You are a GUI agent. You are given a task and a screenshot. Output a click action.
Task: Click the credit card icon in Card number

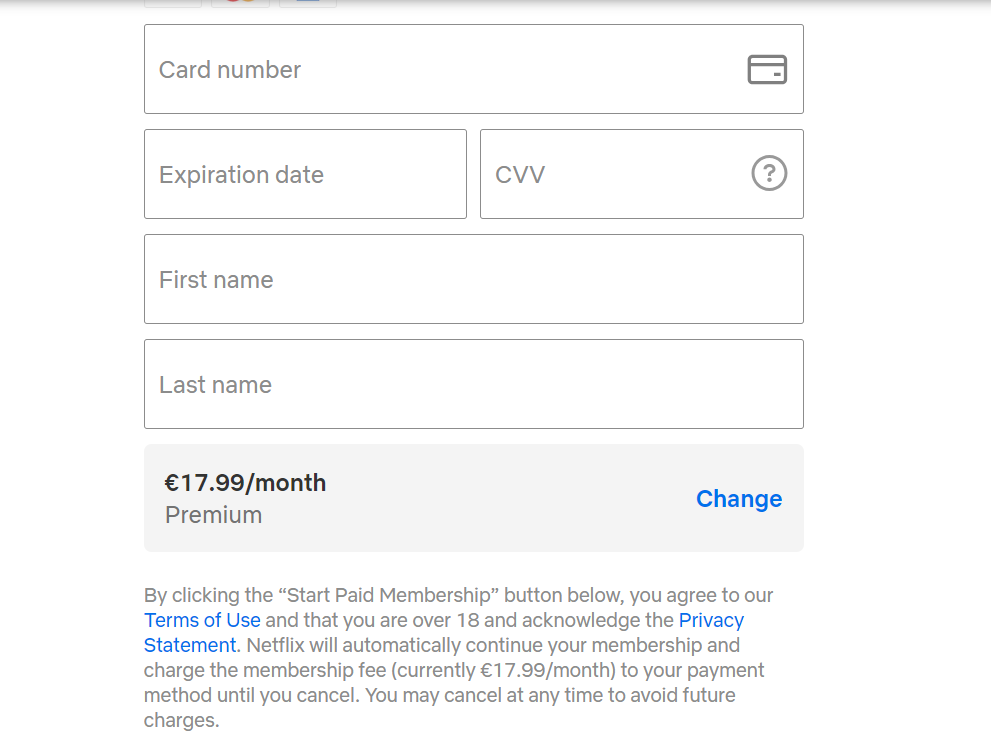pyautogui.click(x=767, y=70)
